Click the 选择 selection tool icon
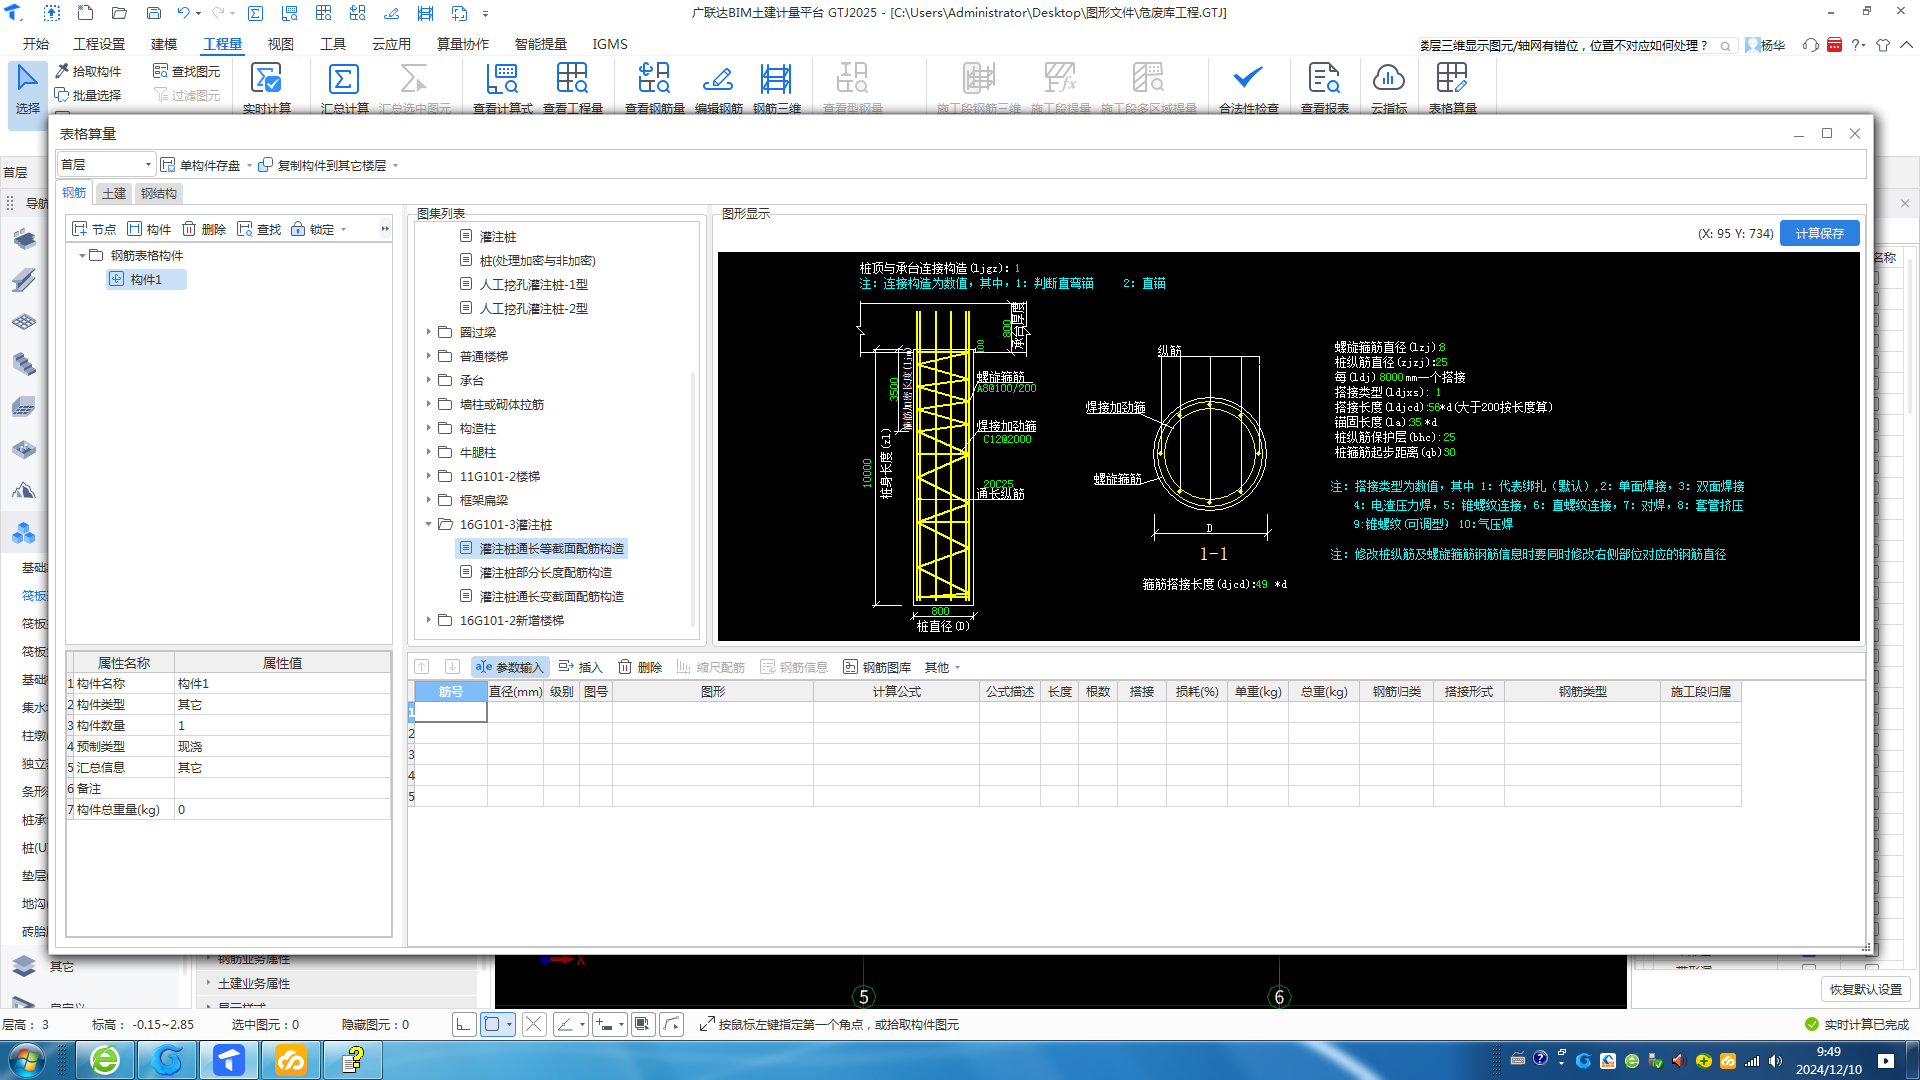The height and width of the screenshot is (1080, 1920). click(27, 88)
